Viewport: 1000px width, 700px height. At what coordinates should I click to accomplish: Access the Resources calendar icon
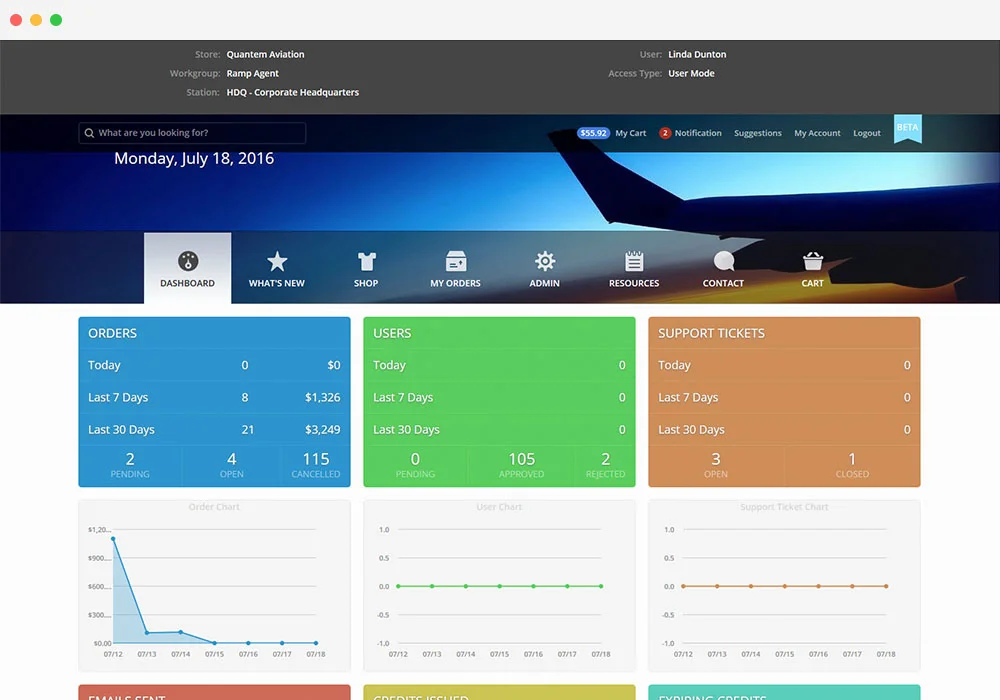(633, 259)
